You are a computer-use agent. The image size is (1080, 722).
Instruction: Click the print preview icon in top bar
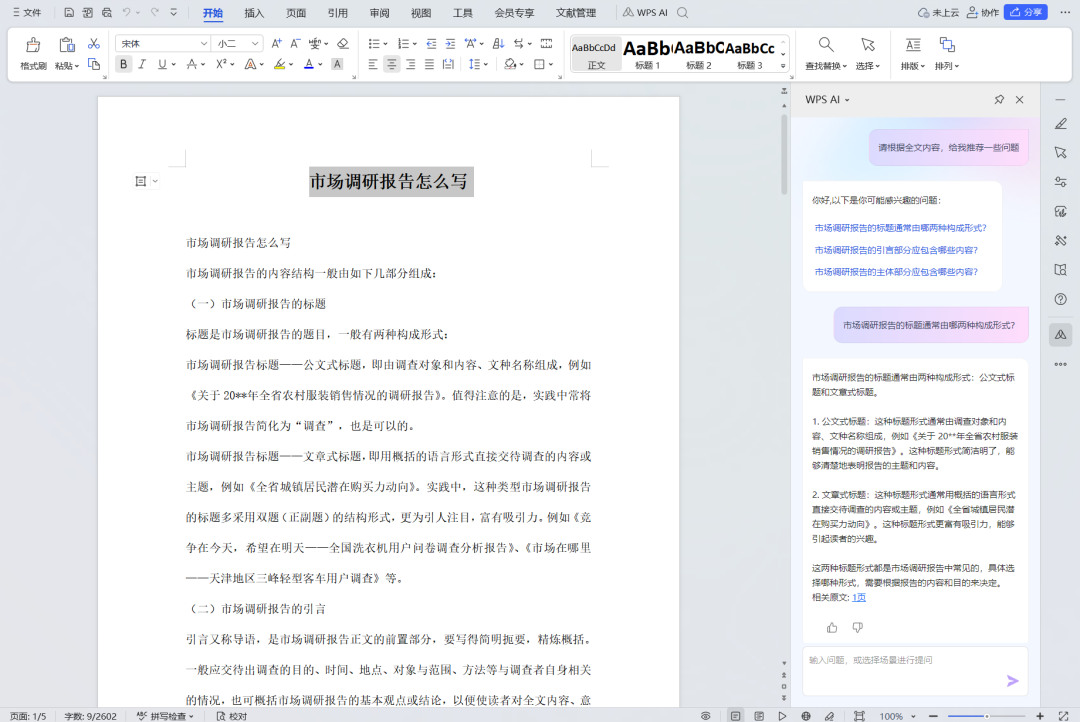(107, 12)
